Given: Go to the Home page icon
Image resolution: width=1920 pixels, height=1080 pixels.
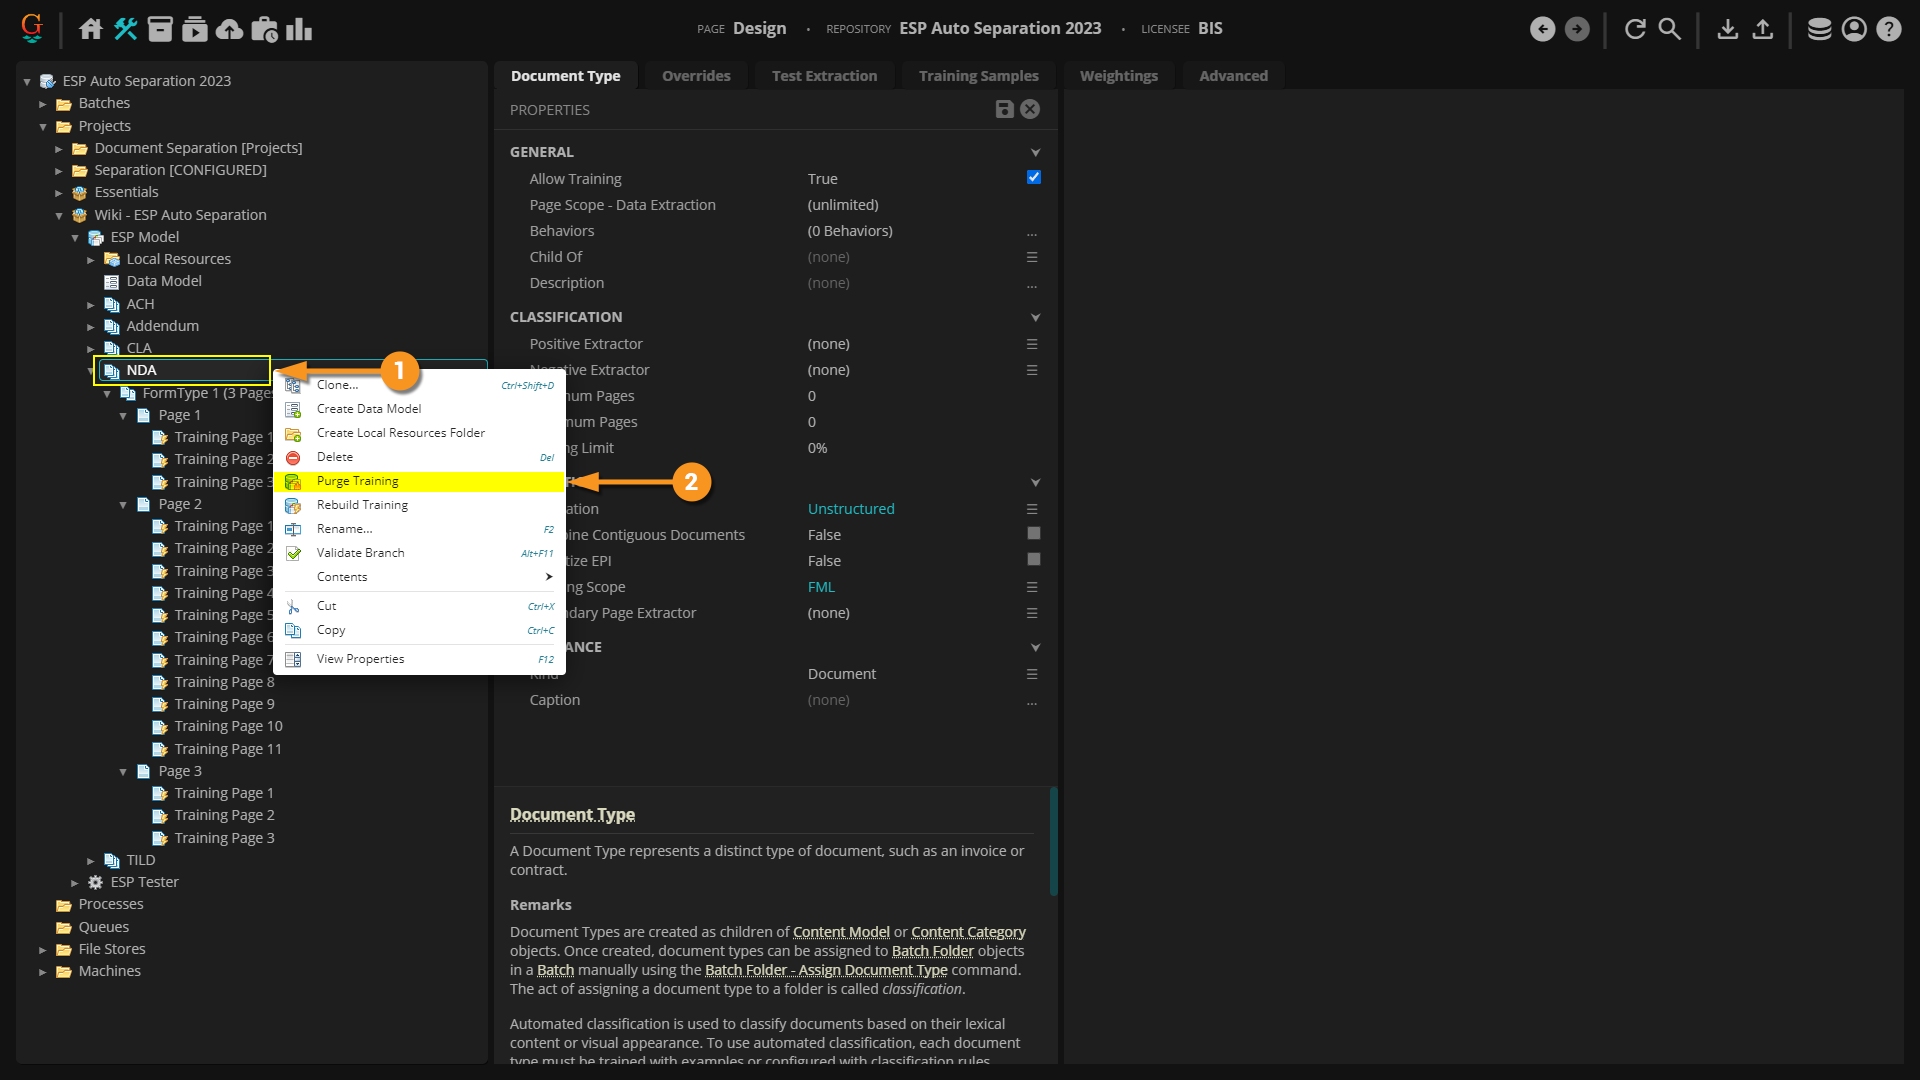Looking at the screenshot, I should pos(91,29).
